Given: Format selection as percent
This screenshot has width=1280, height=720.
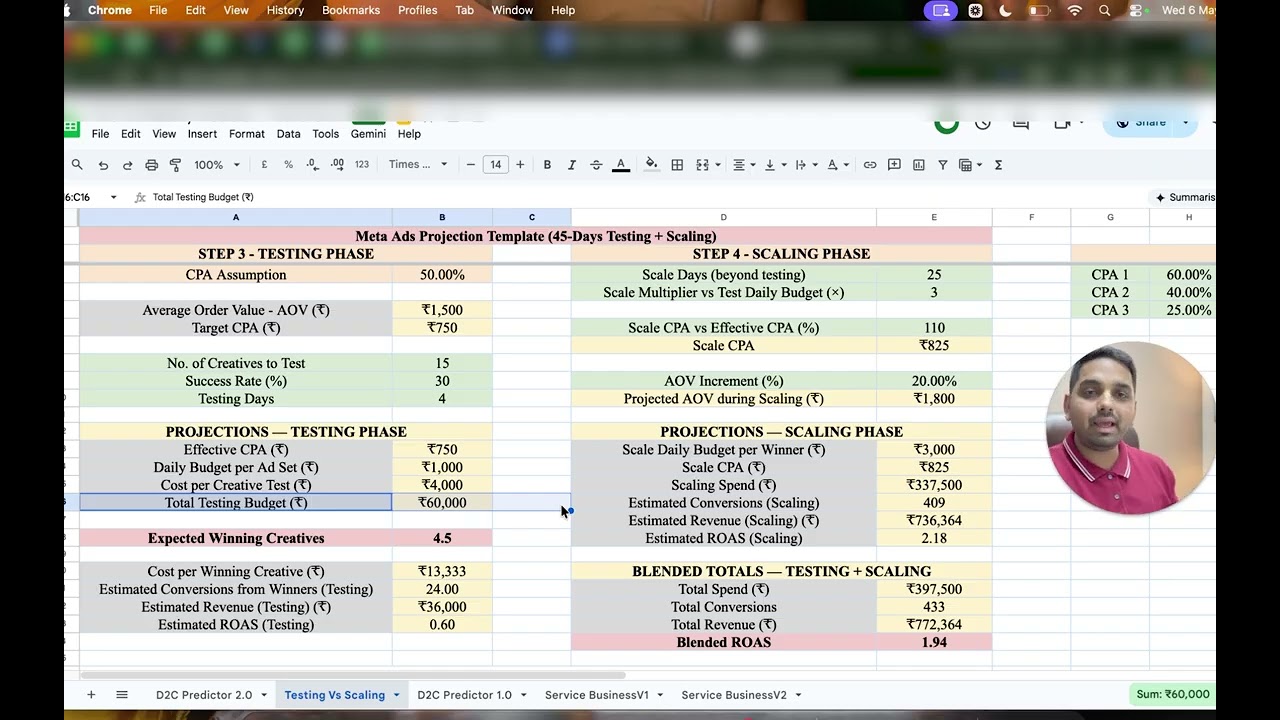Looking at the screenshot, I should point(288,165).
